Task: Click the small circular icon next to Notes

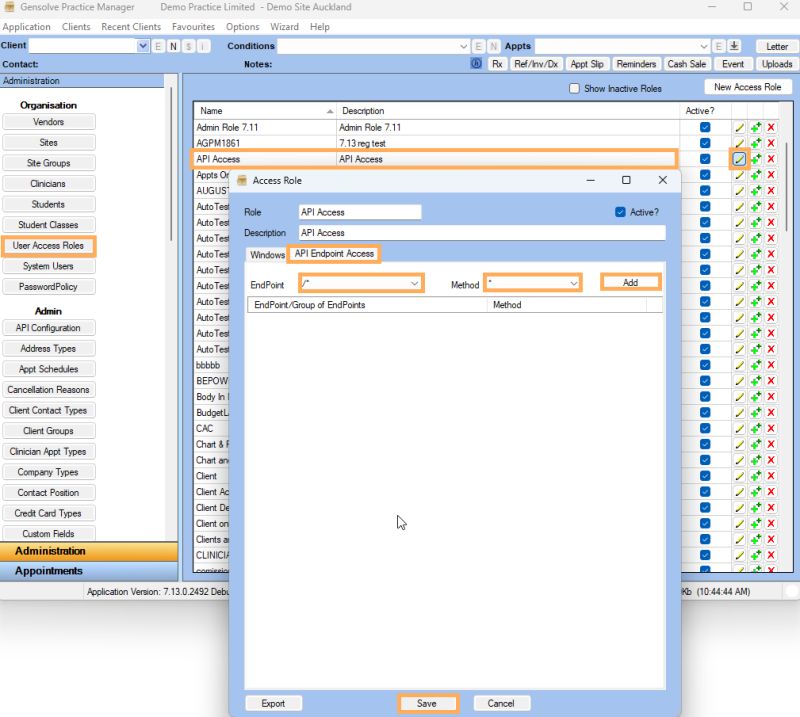Action: point(478,64)
